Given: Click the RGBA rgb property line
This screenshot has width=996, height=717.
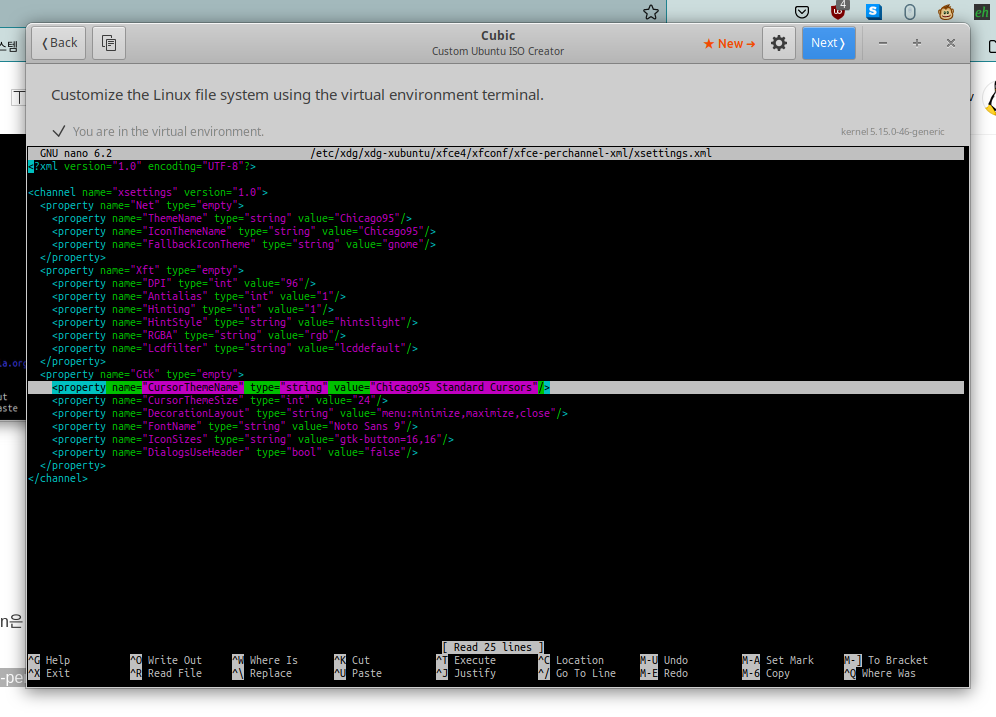Looking at the screenshot, I should click(199, 335).
